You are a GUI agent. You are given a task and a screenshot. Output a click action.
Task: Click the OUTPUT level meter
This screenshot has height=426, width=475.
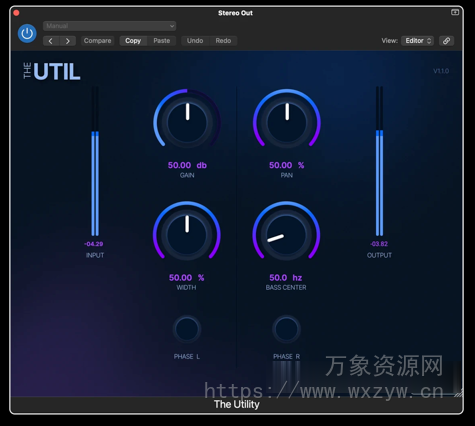click(379, 161)
